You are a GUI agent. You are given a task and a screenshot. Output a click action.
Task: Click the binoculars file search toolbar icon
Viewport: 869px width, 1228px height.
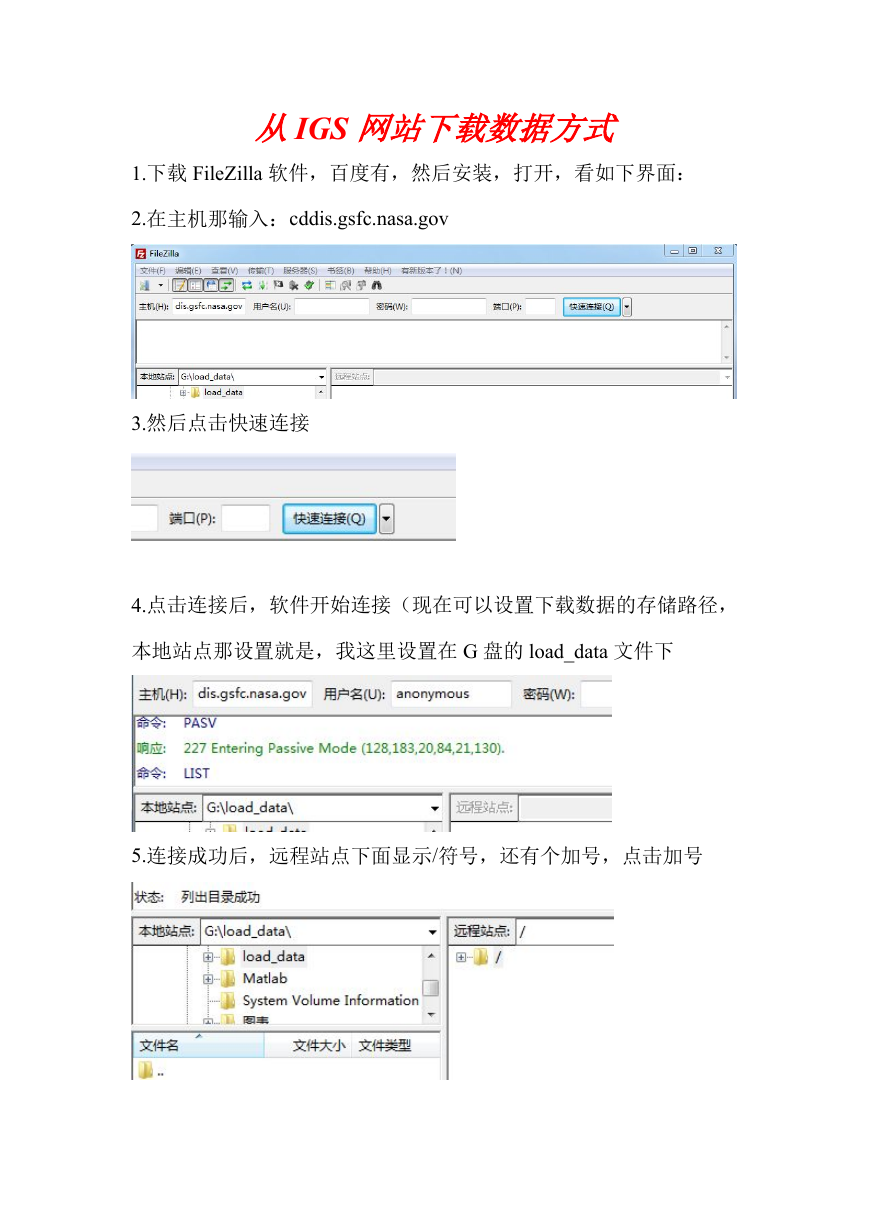pyautogui.click(x=376, y=286)
